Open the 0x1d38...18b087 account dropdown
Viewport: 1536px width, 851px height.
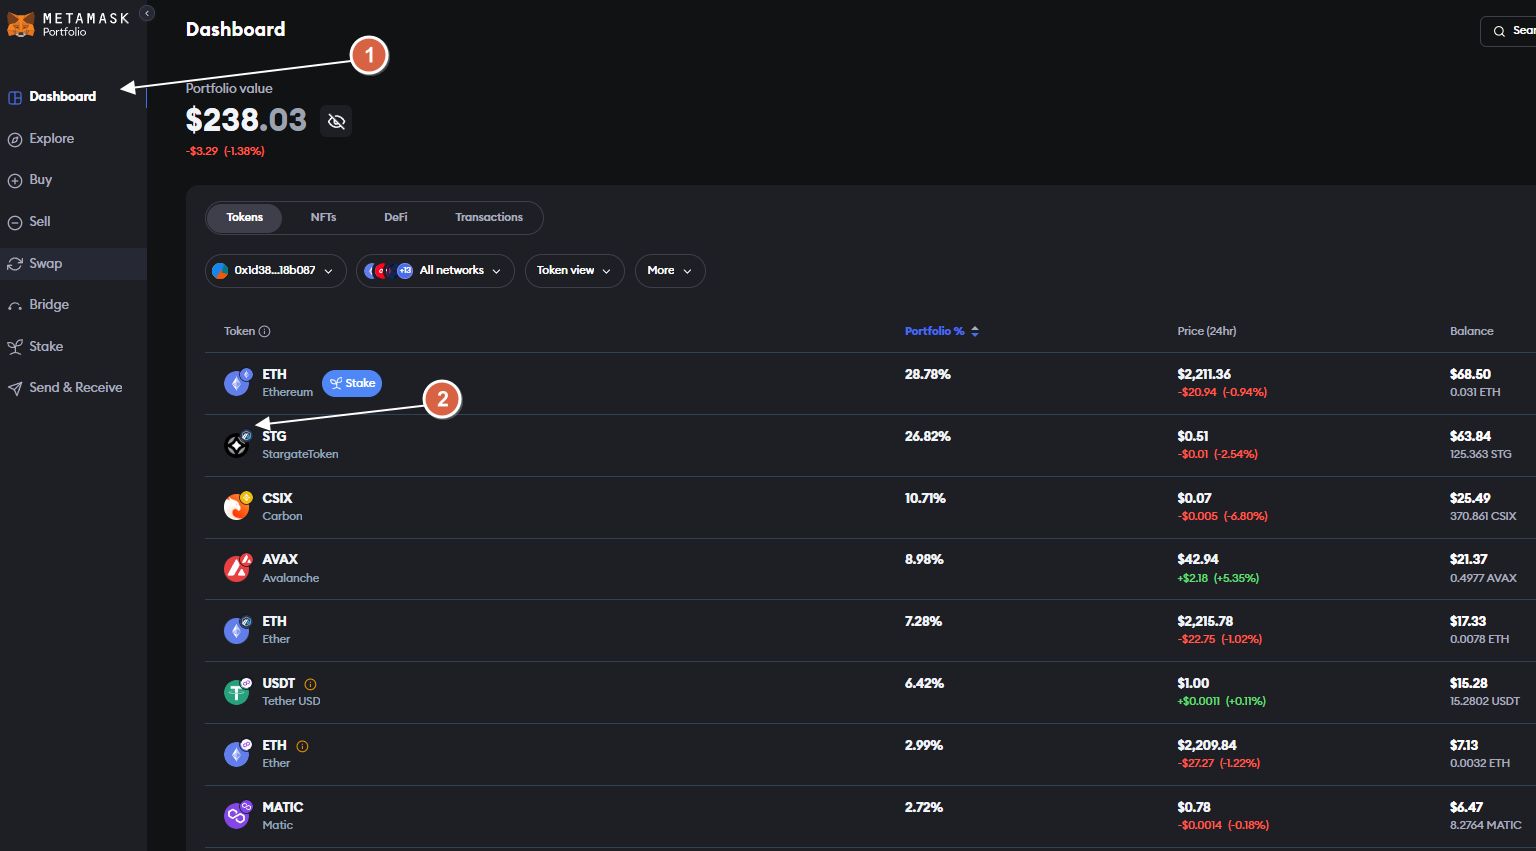tap(276, 271)
